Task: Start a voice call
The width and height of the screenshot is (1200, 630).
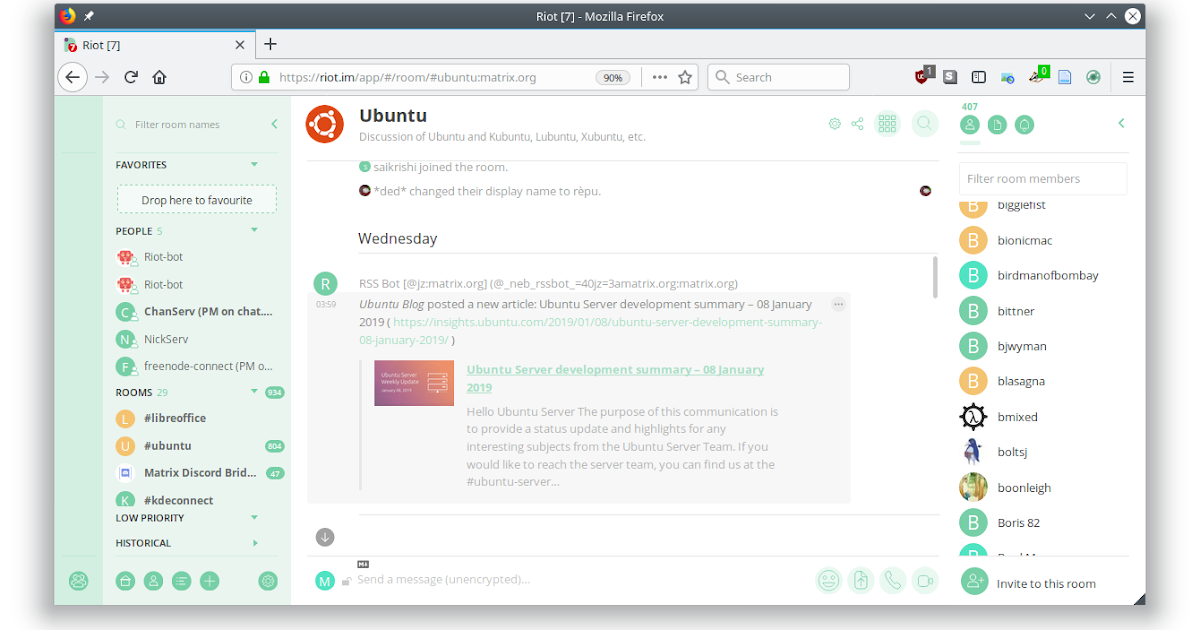Action: click(893, 580)
